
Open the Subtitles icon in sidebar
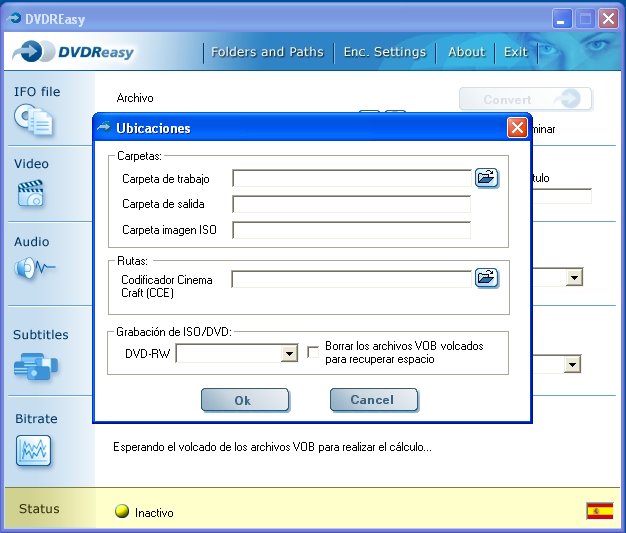pyautogui.click(x=36, y=366)
